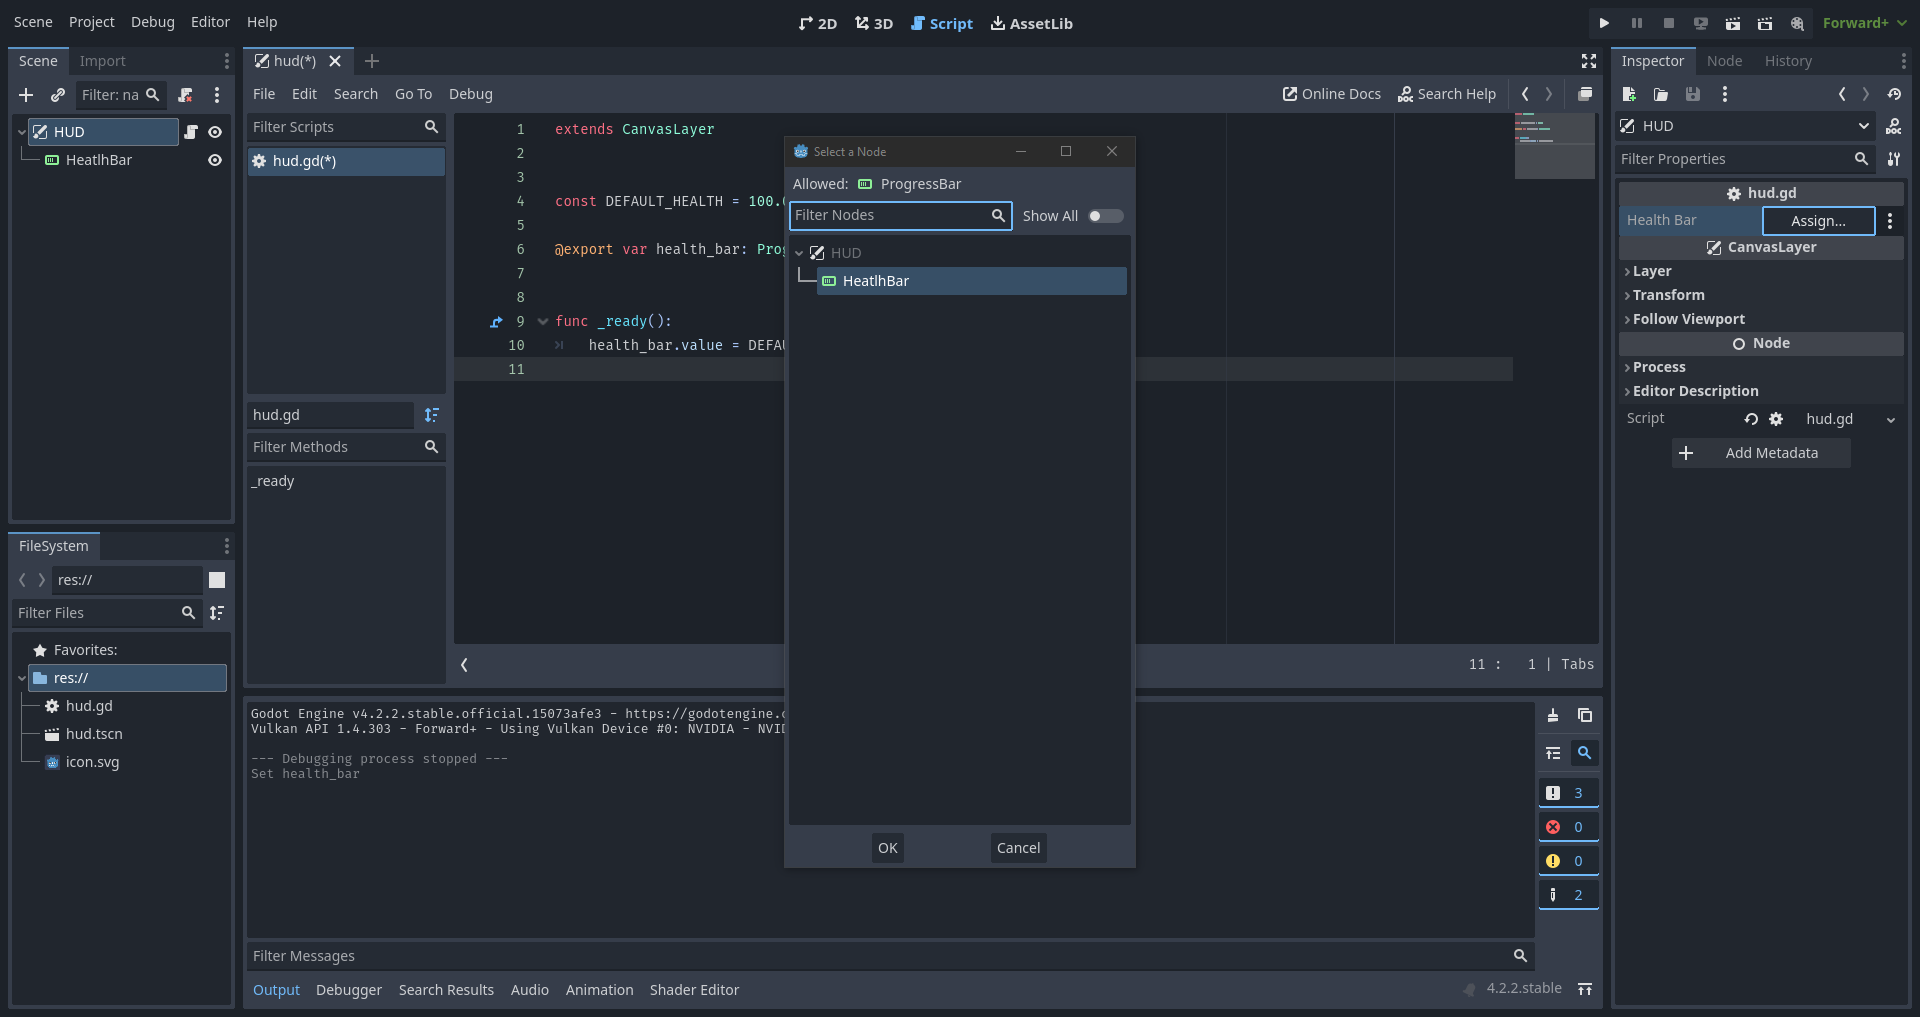The image size is (1920, 1017).
Task: Add a new node plus icon
Action: (26, 95)
